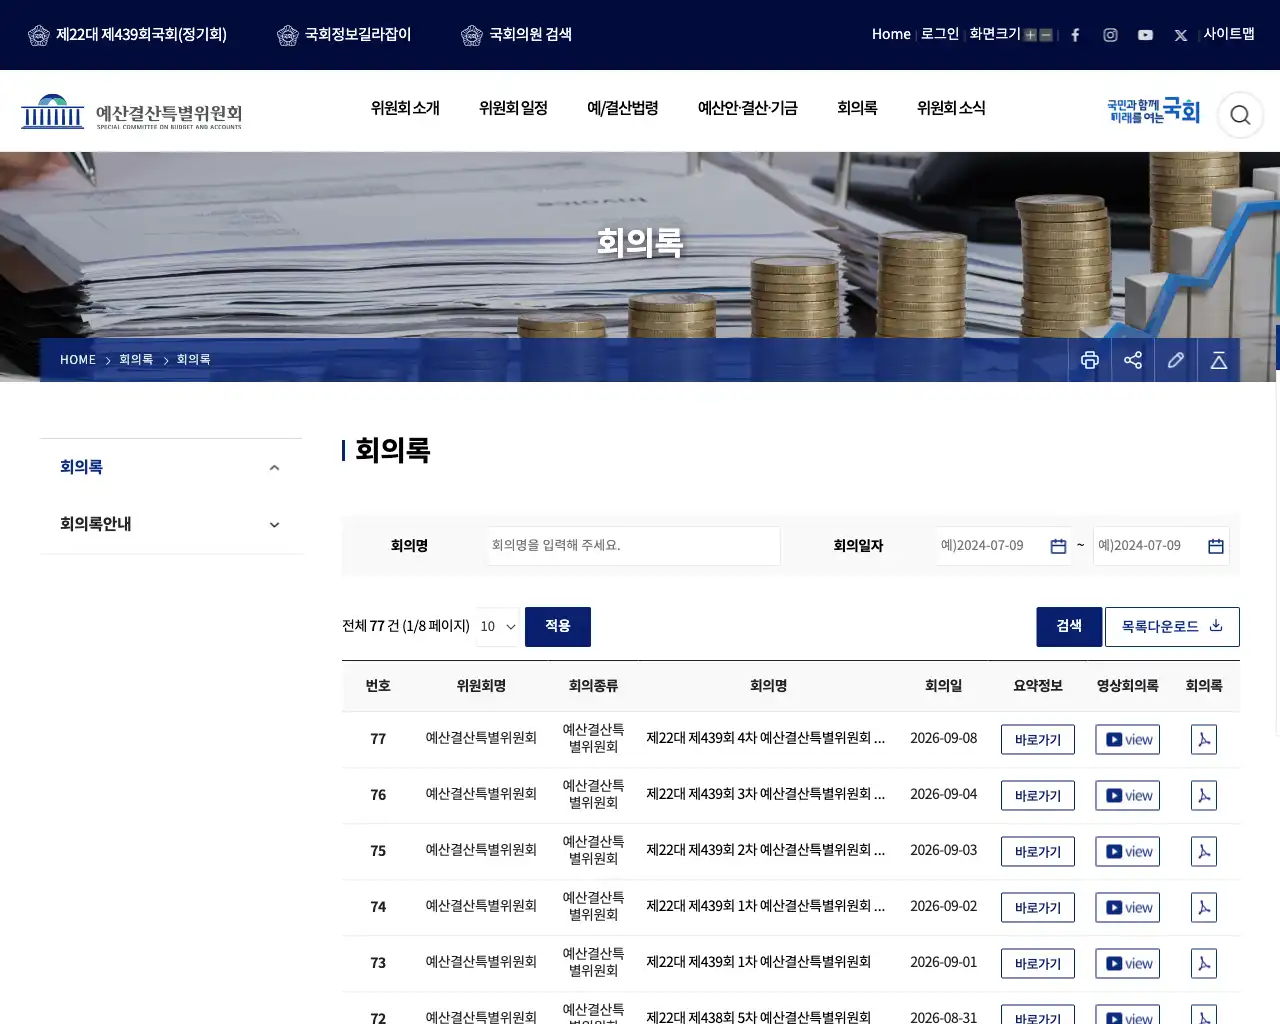Open the X (Twitter) icon link

pyautogui.click(x=1181, y=35)
